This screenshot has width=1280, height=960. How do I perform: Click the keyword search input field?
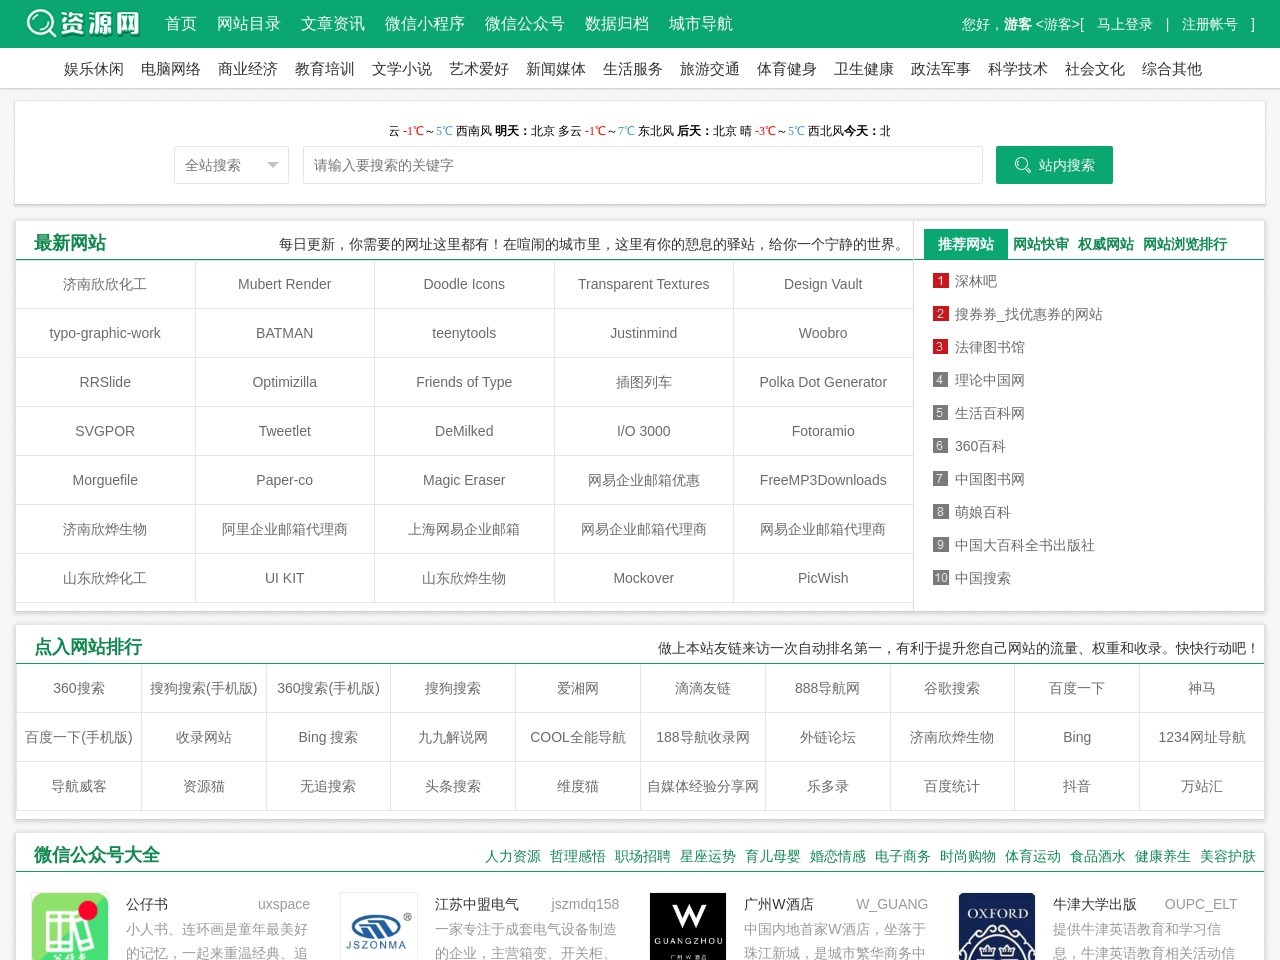(642, 165)
